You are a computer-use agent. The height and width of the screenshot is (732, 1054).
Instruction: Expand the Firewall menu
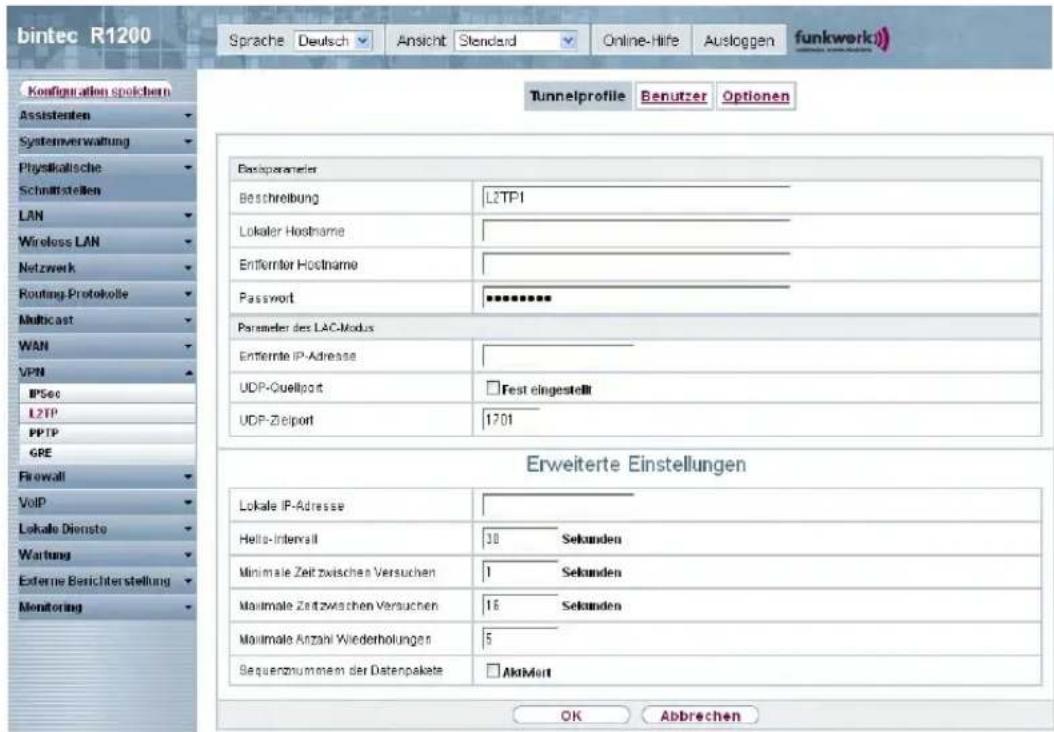coord(106,477)
